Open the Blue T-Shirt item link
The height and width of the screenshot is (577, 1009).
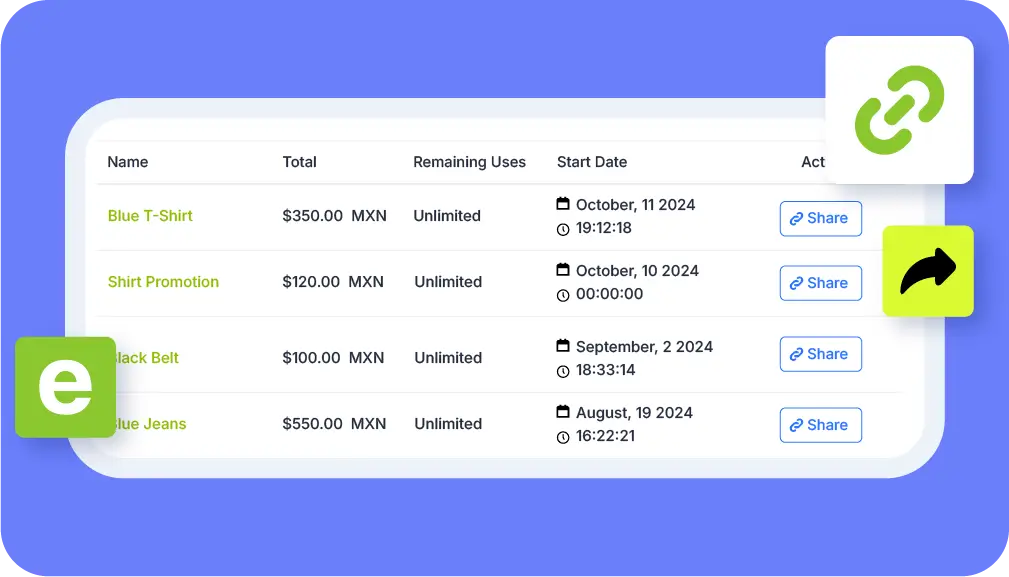click(150, 216)
